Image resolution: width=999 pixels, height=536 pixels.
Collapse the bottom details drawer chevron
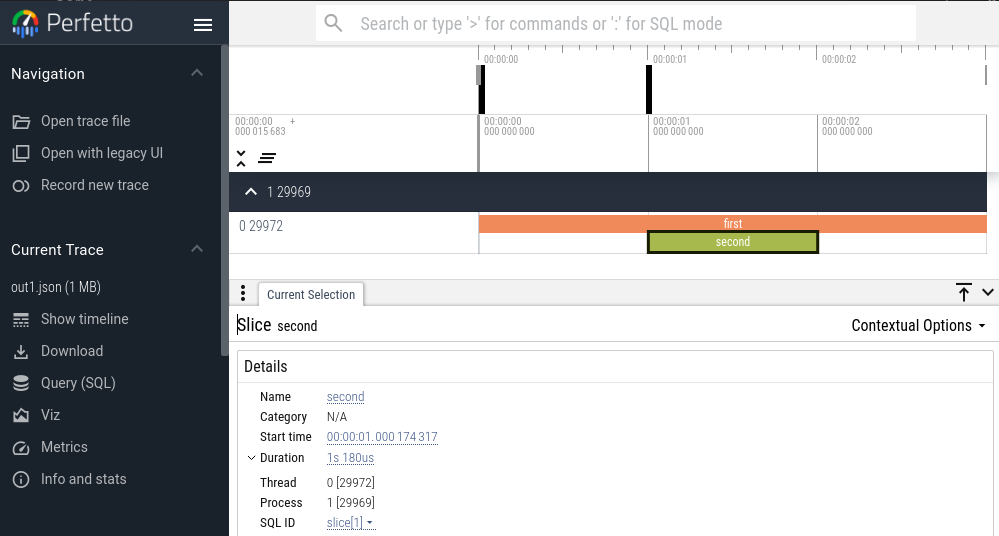click(988, 293)
